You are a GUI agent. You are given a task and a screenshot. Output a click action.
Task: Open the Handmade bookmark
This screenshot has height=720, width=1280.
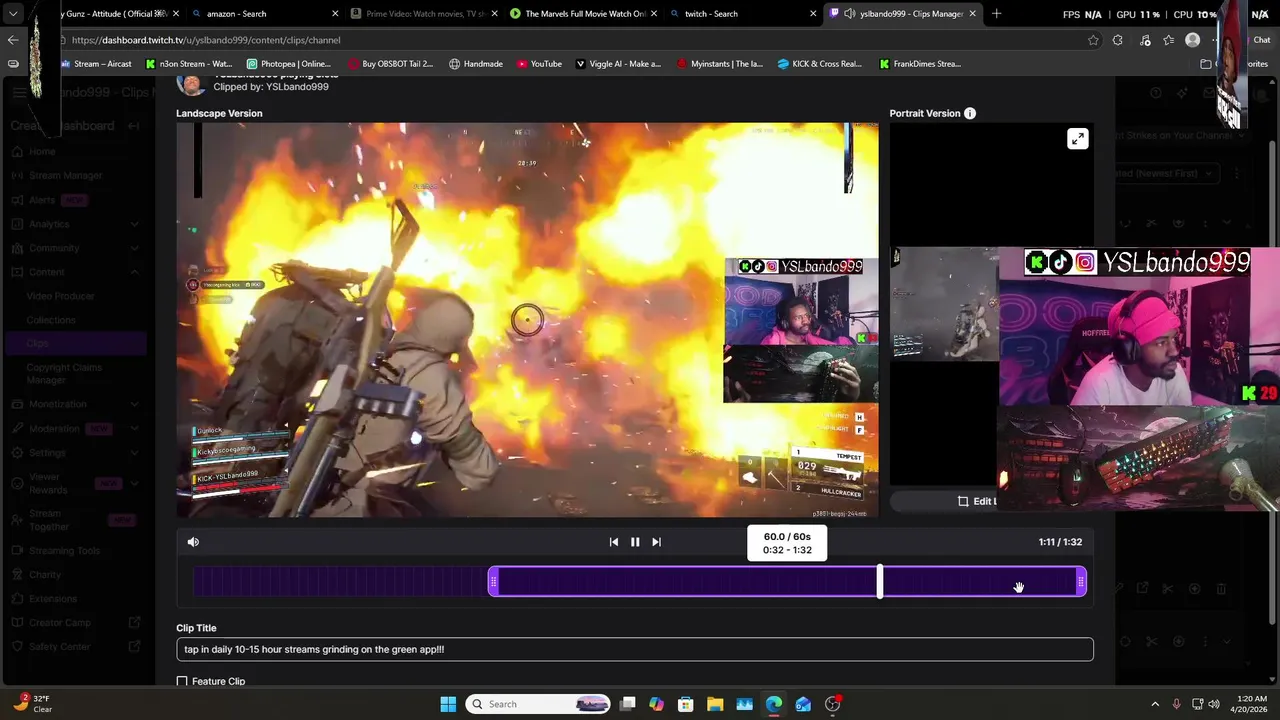(x=476, y=64)
